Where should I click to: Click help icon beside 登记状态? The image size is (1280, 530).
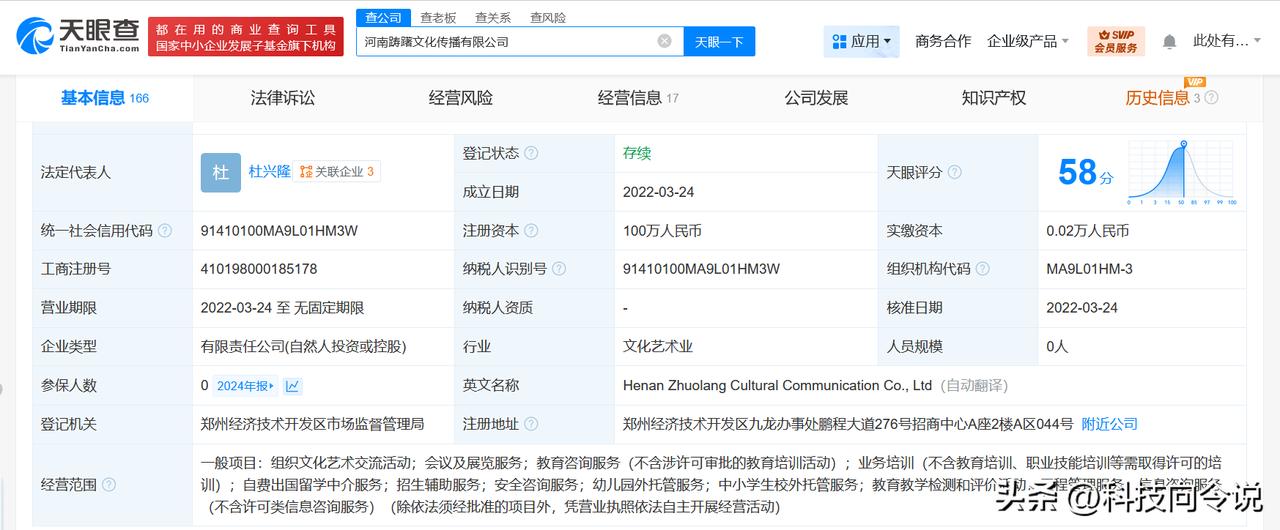coord(531,153)
